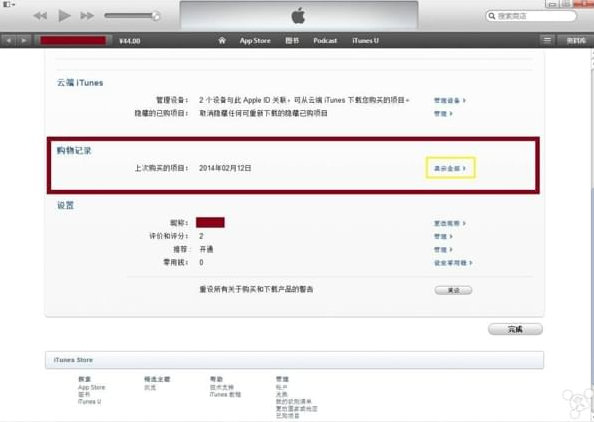Click the allowance setup link
Screen dimensions: 594x422
[x=453, y=263]
